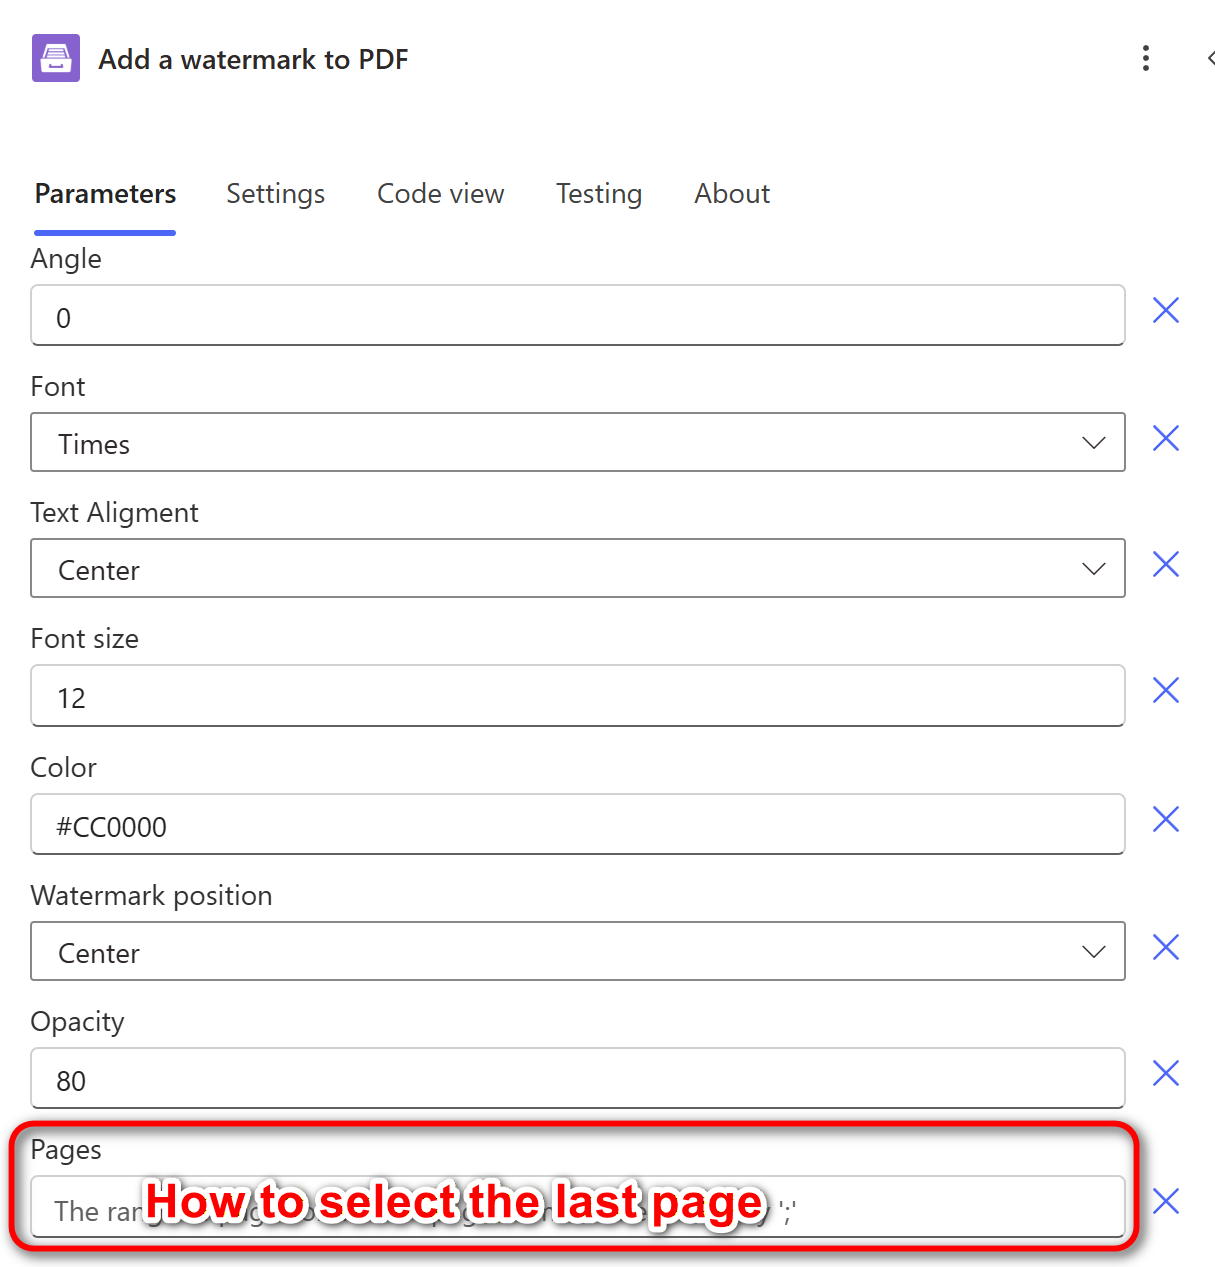
Task: Remove the Font parameter with its X
Action: (1166, 439)
